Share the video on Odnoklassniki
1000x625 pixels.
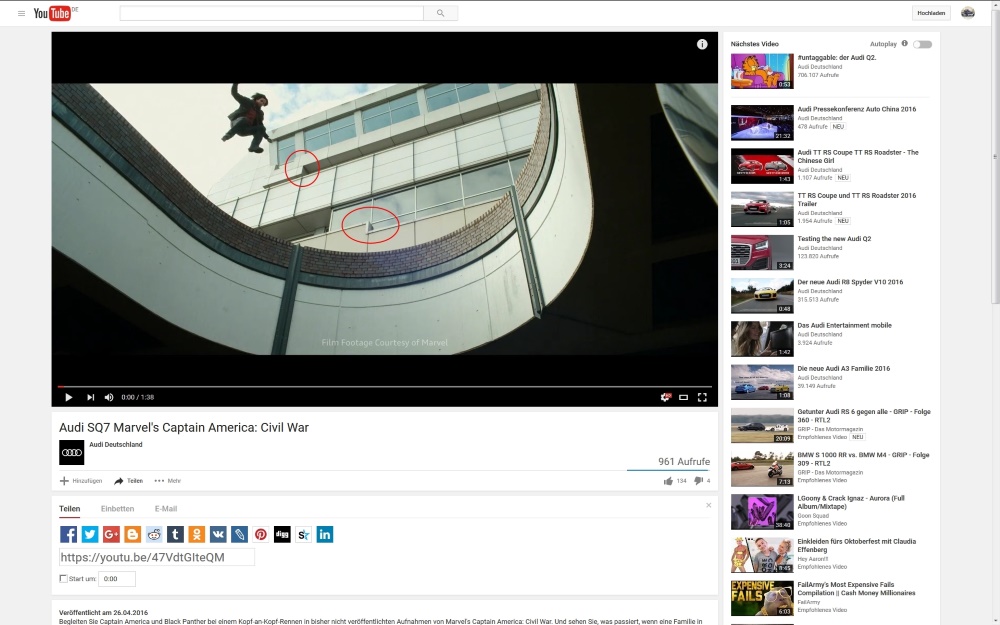[x=196, y=534]
